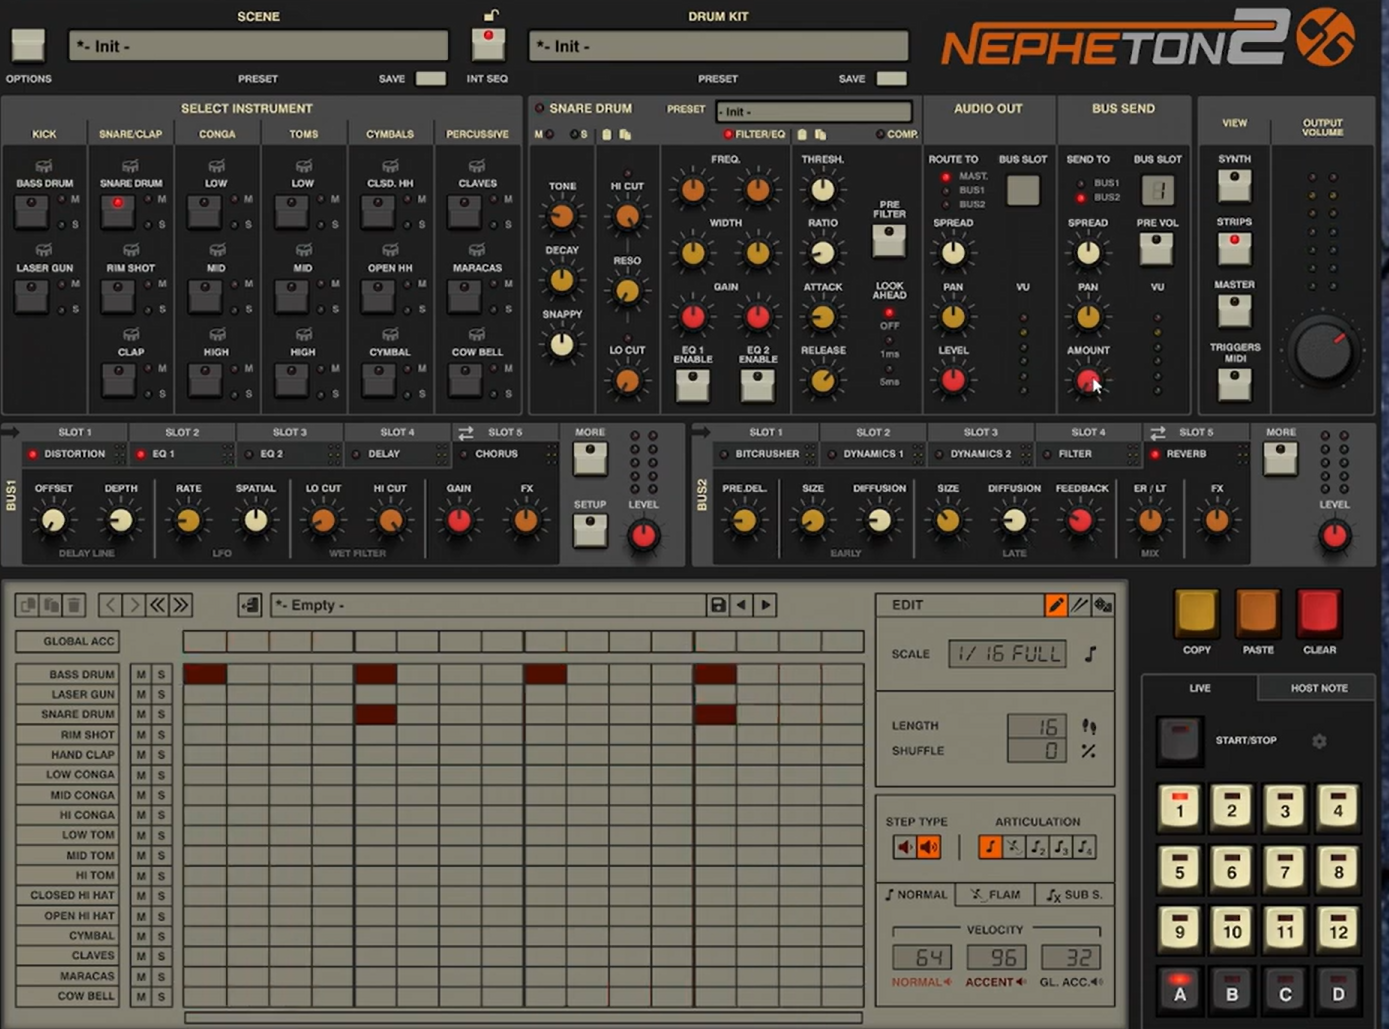Enable the BUS1 Distortion slot LED
The height and width of the screenshot is (1029, 1389).
pyautogui.click(x=33, y=454)
